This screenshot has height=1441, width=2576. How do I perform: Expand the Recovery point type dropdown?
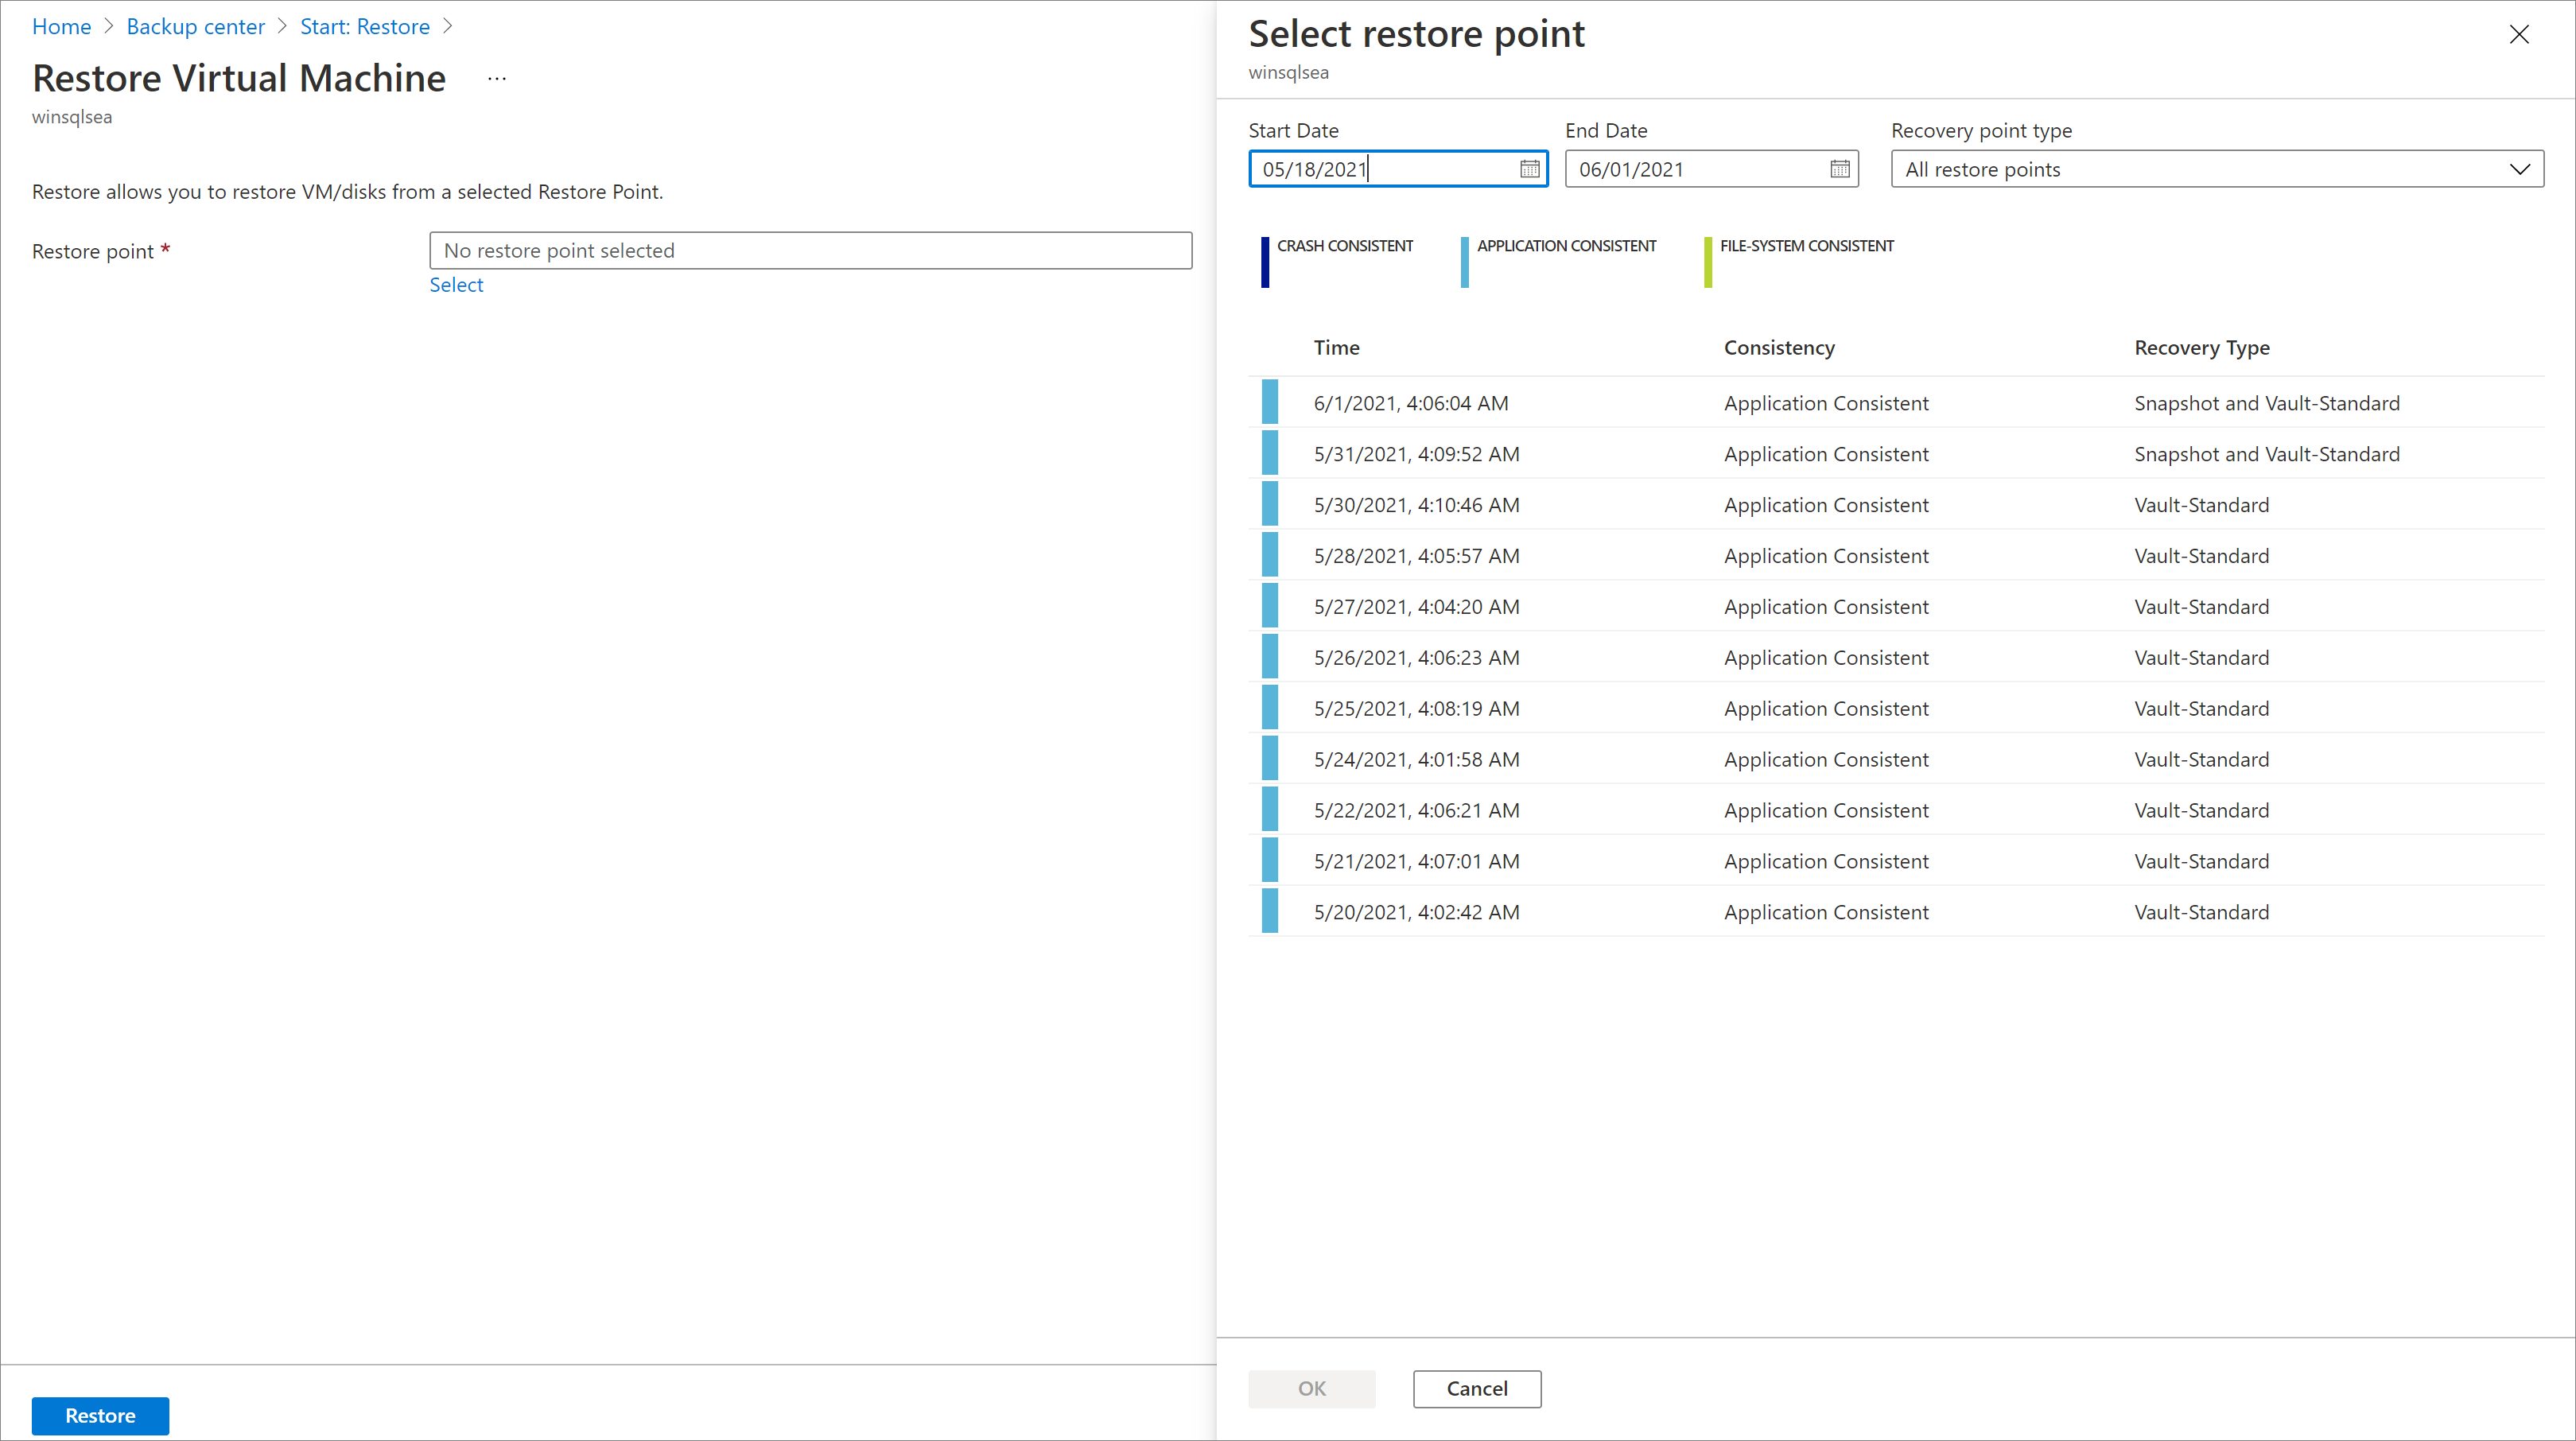(x=2520, y=168)
